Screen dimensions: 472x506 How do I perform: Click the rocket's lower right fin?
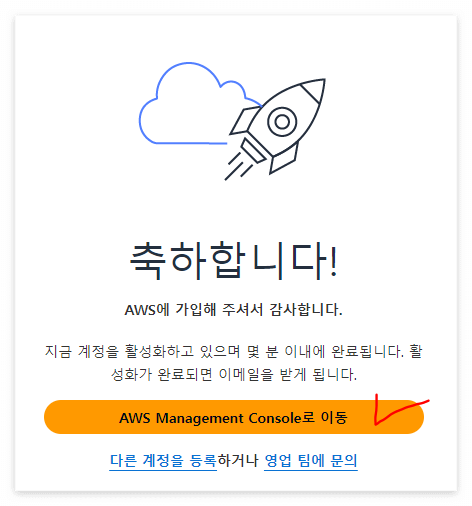[x=283, y=158]
